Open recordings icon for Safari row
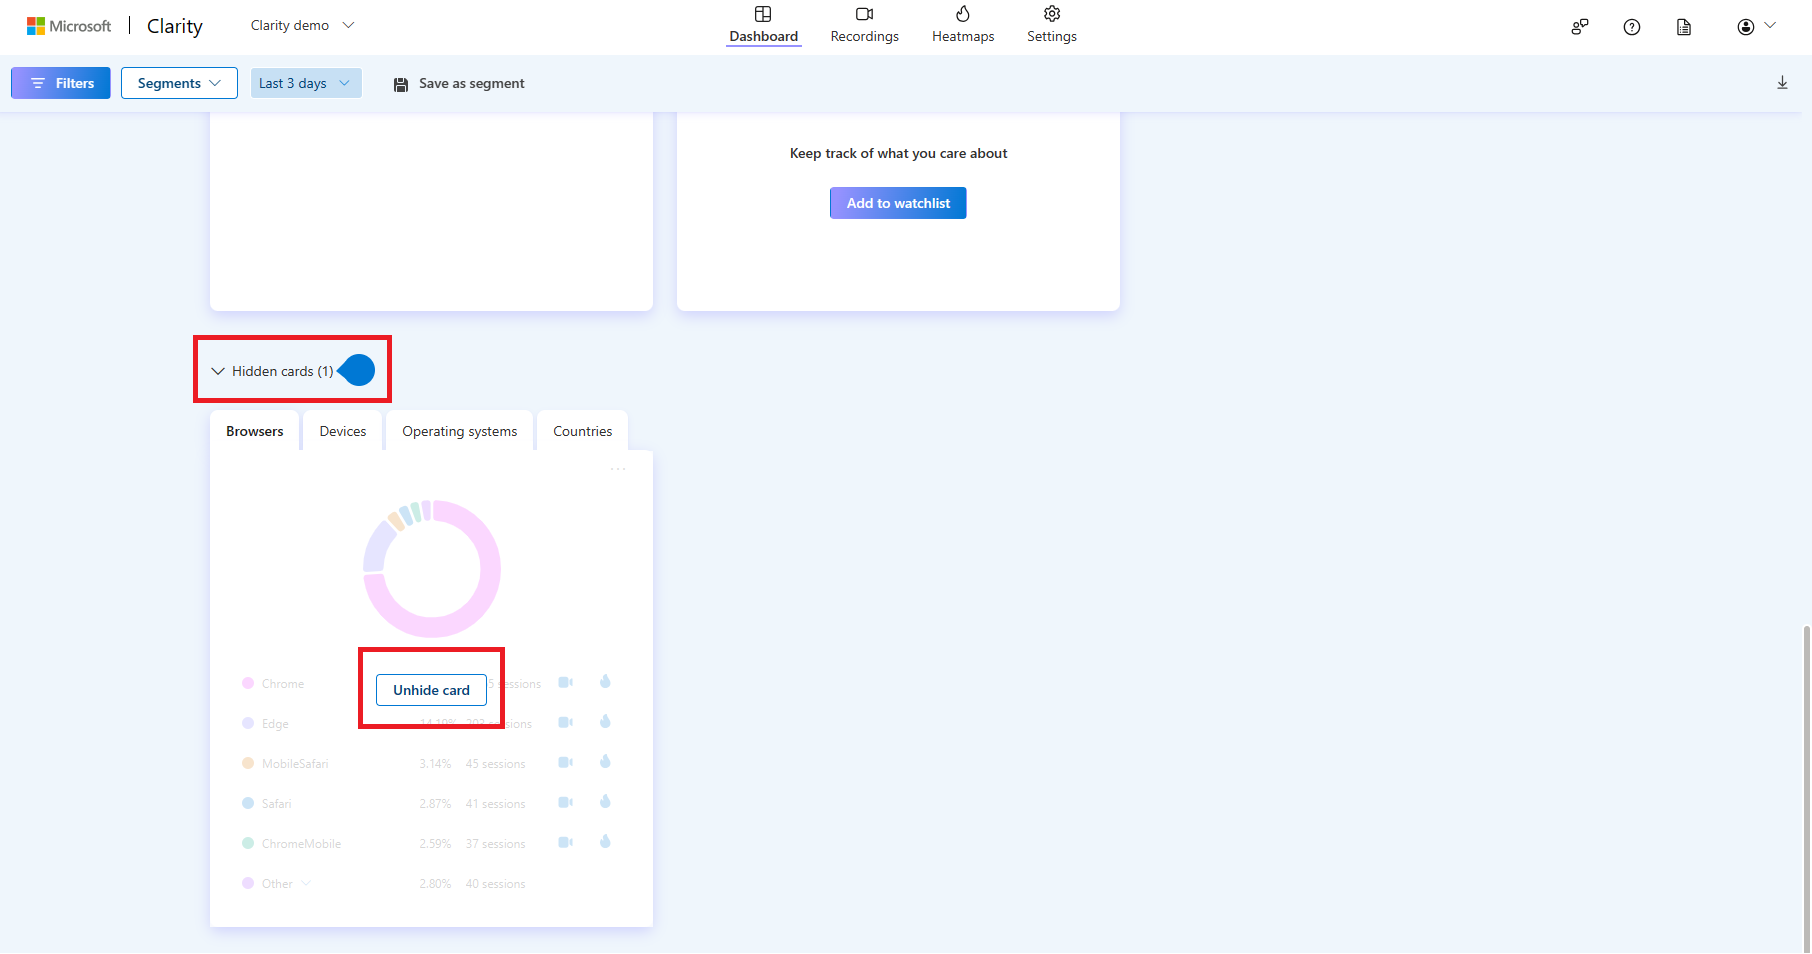The width and height of the screenshot is (1812, 954). tap(565, 802)
